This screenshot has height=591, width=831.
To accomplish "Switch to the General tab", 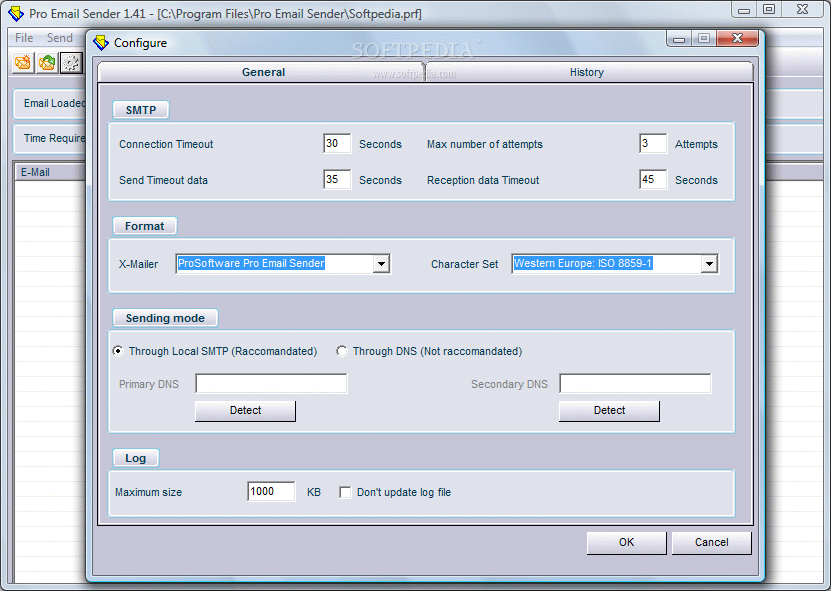I will [263, 72].
